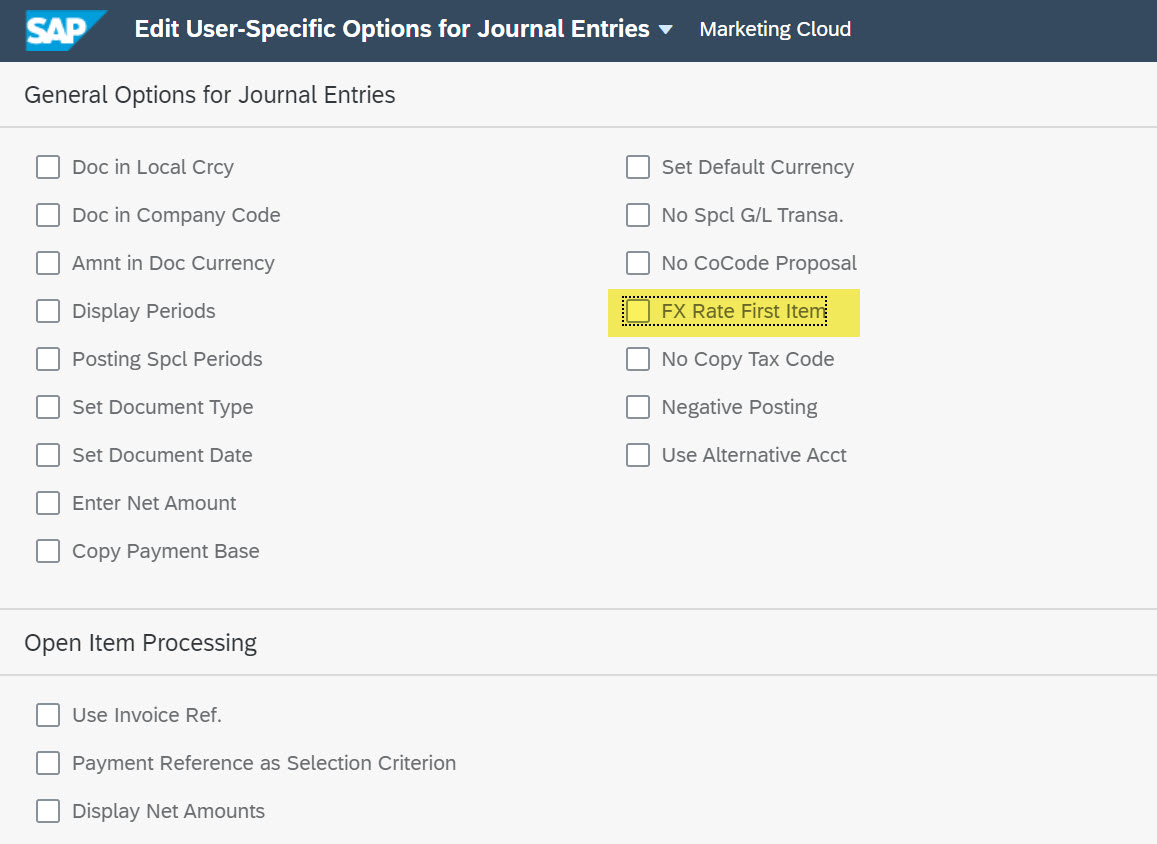Check the FX Rate First Item box
This screenshot has height=844, width=1157.
638,311
